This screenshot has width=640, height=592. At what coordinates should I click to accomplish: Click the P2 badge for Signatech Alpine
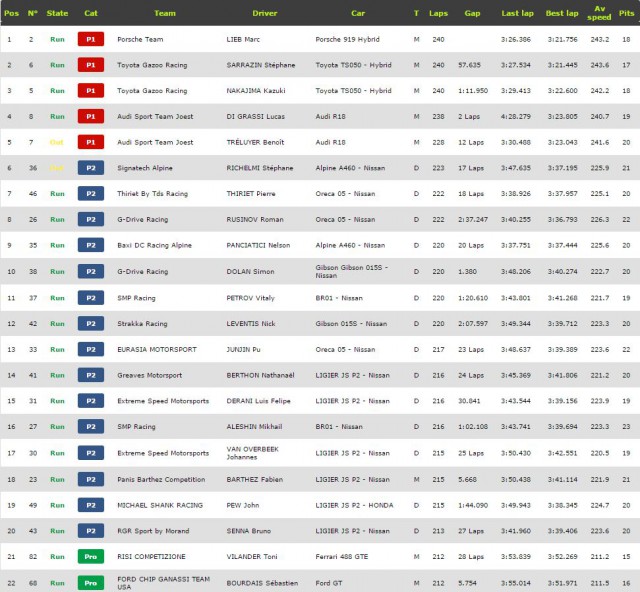91,168
